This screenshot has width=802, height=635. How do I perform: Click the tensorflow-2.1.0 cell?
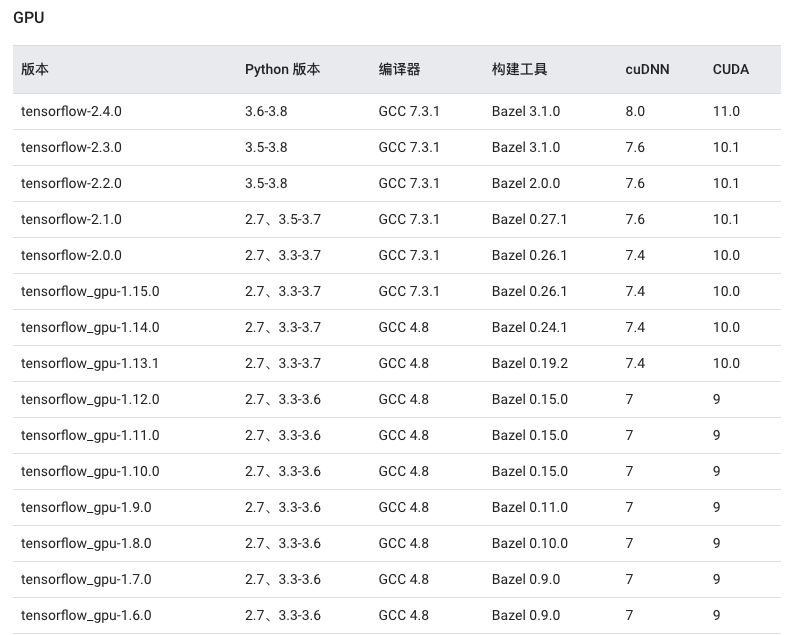click(71, 219)
